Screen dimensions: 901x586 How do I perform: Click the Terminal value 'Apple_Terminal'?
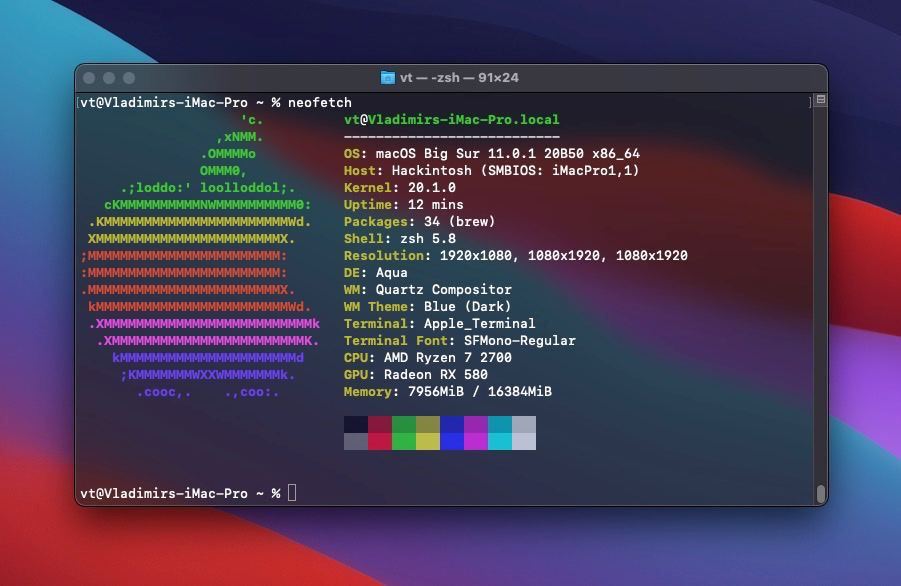pos(480,323)
